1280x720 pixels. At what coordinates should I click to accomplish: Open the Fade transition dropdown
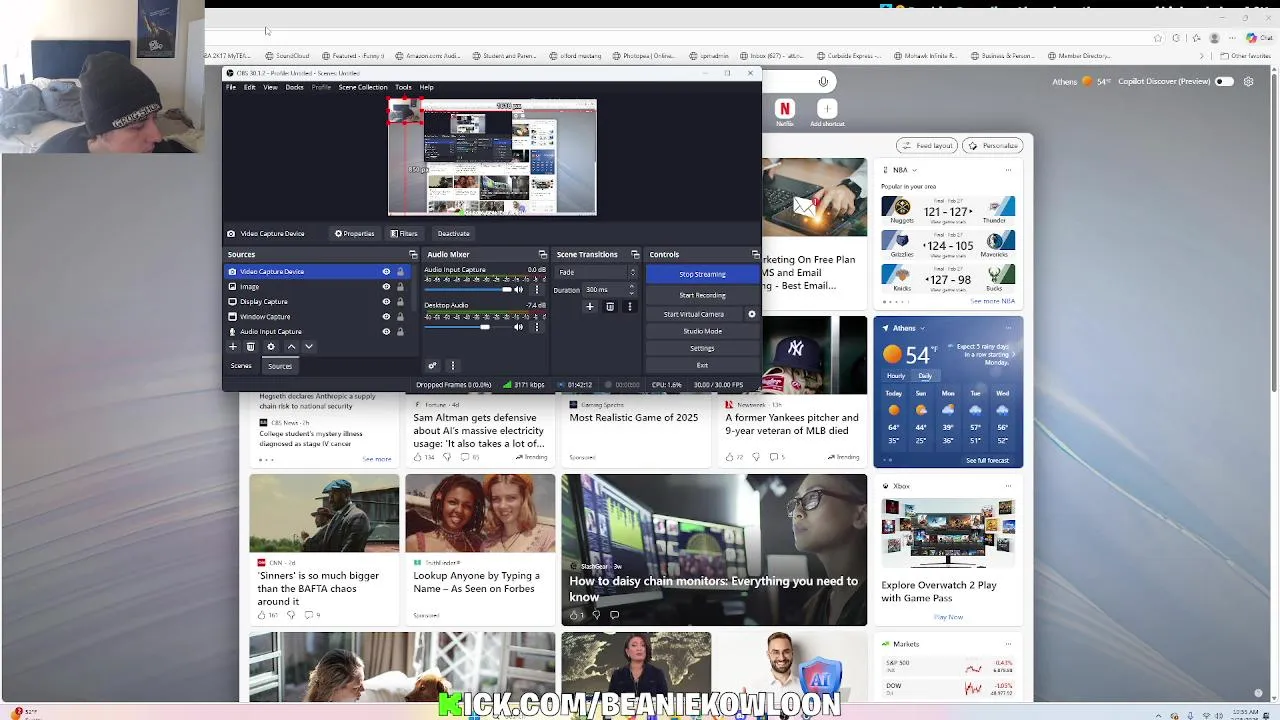pyautogui.click(x=597, y=272)
